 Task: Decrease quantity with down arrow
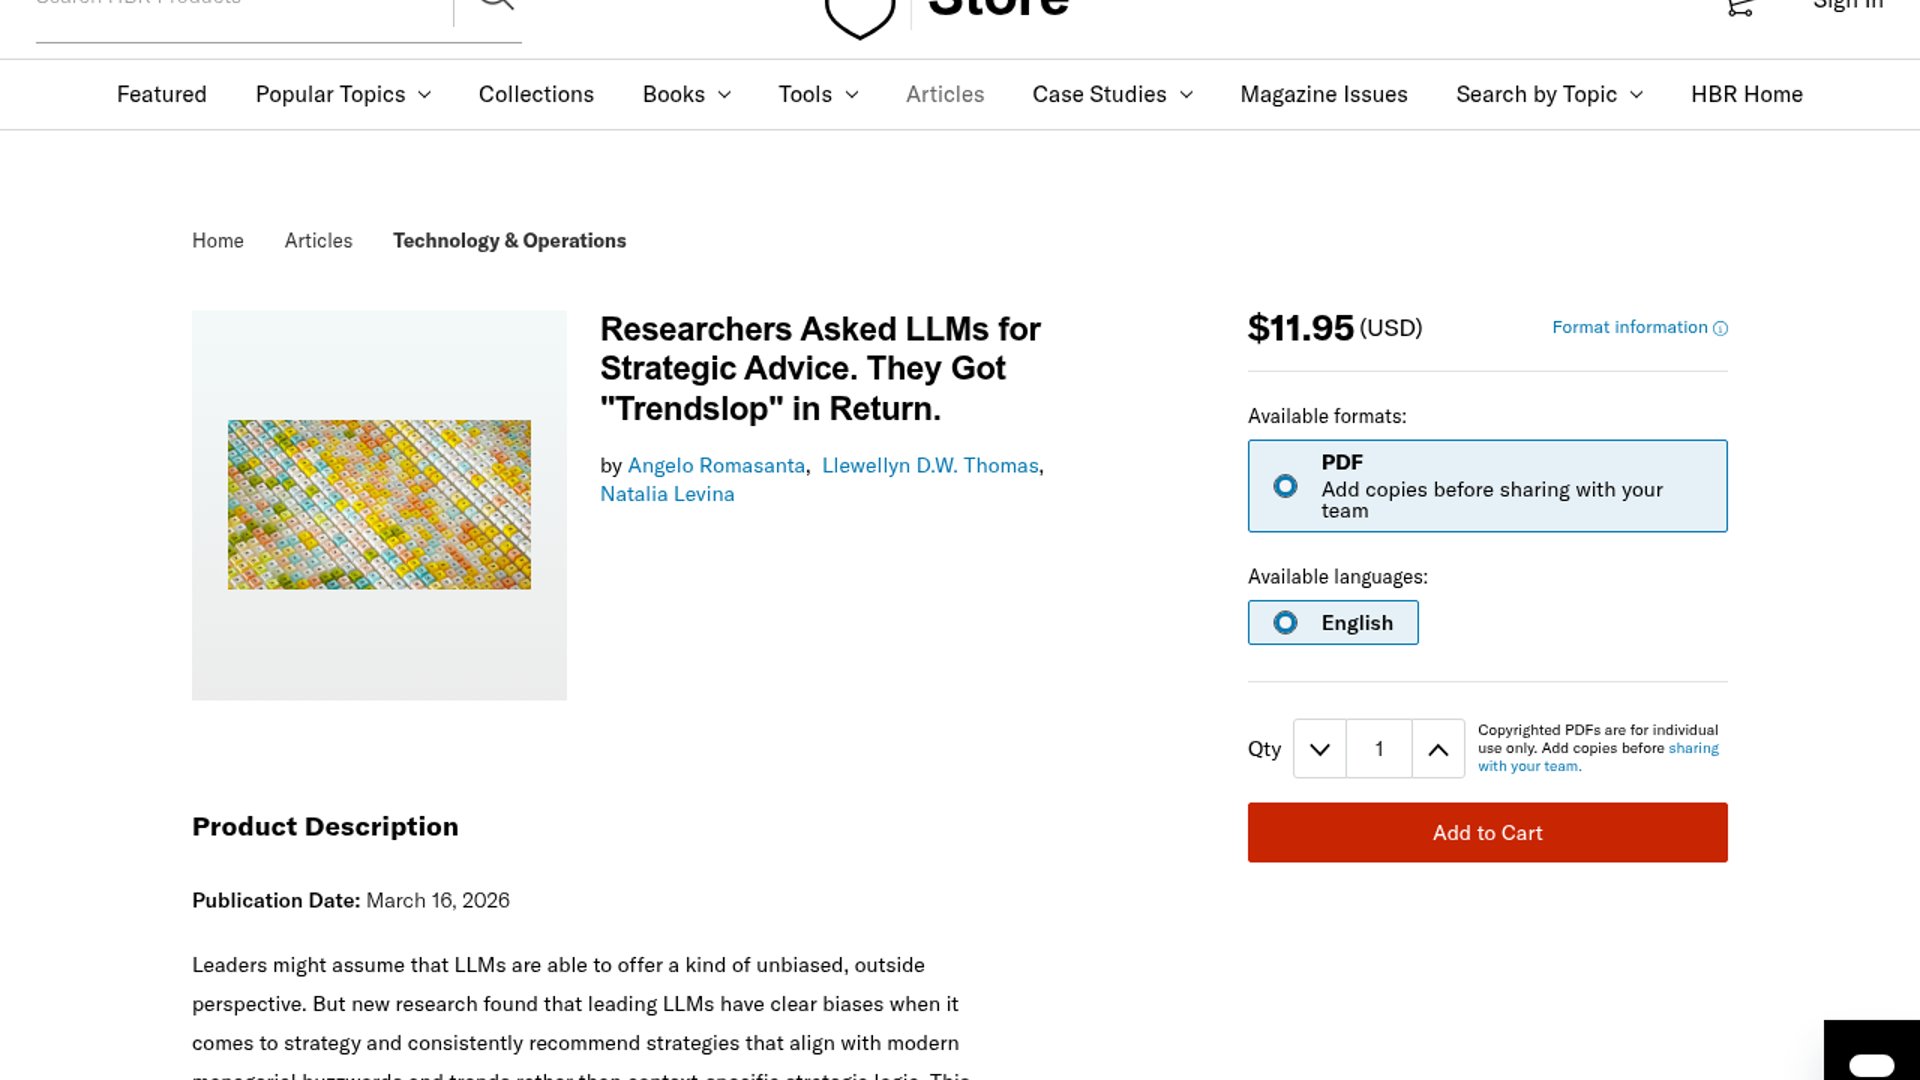(x=1319, y=749)
